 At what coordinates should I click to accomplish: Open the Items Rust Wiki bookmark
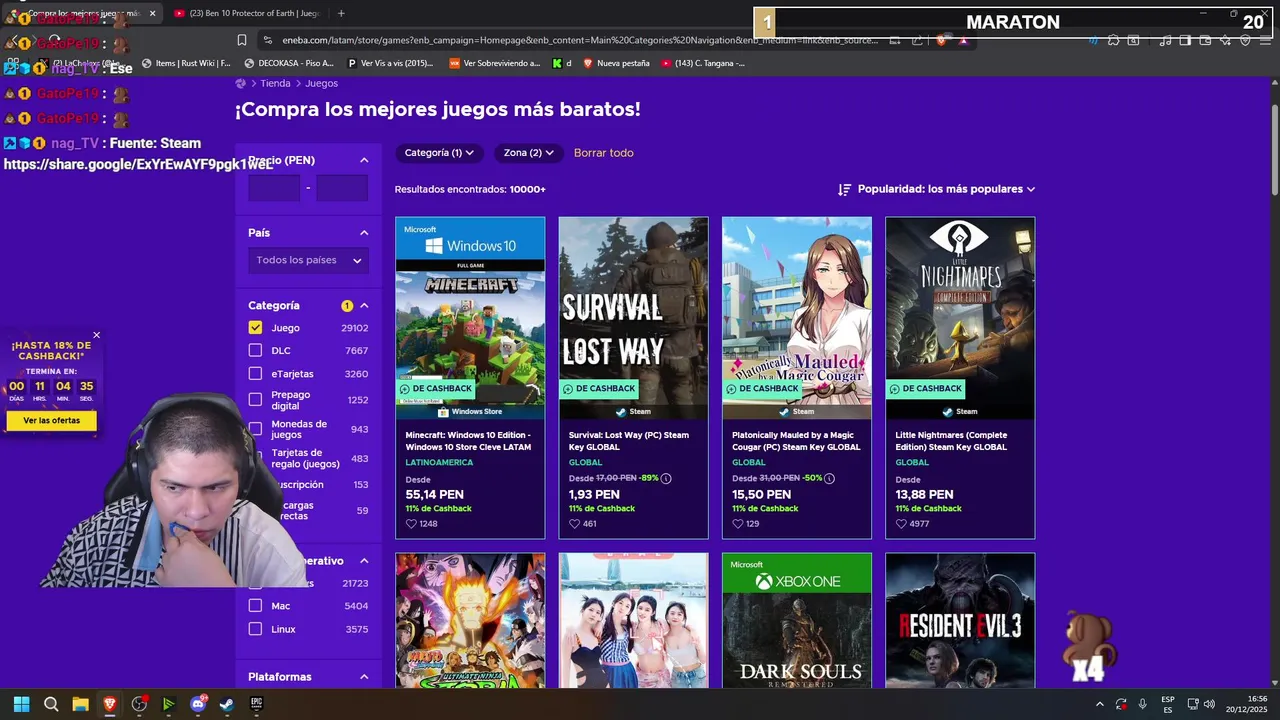pyautogui.click(x=187, y=63)
